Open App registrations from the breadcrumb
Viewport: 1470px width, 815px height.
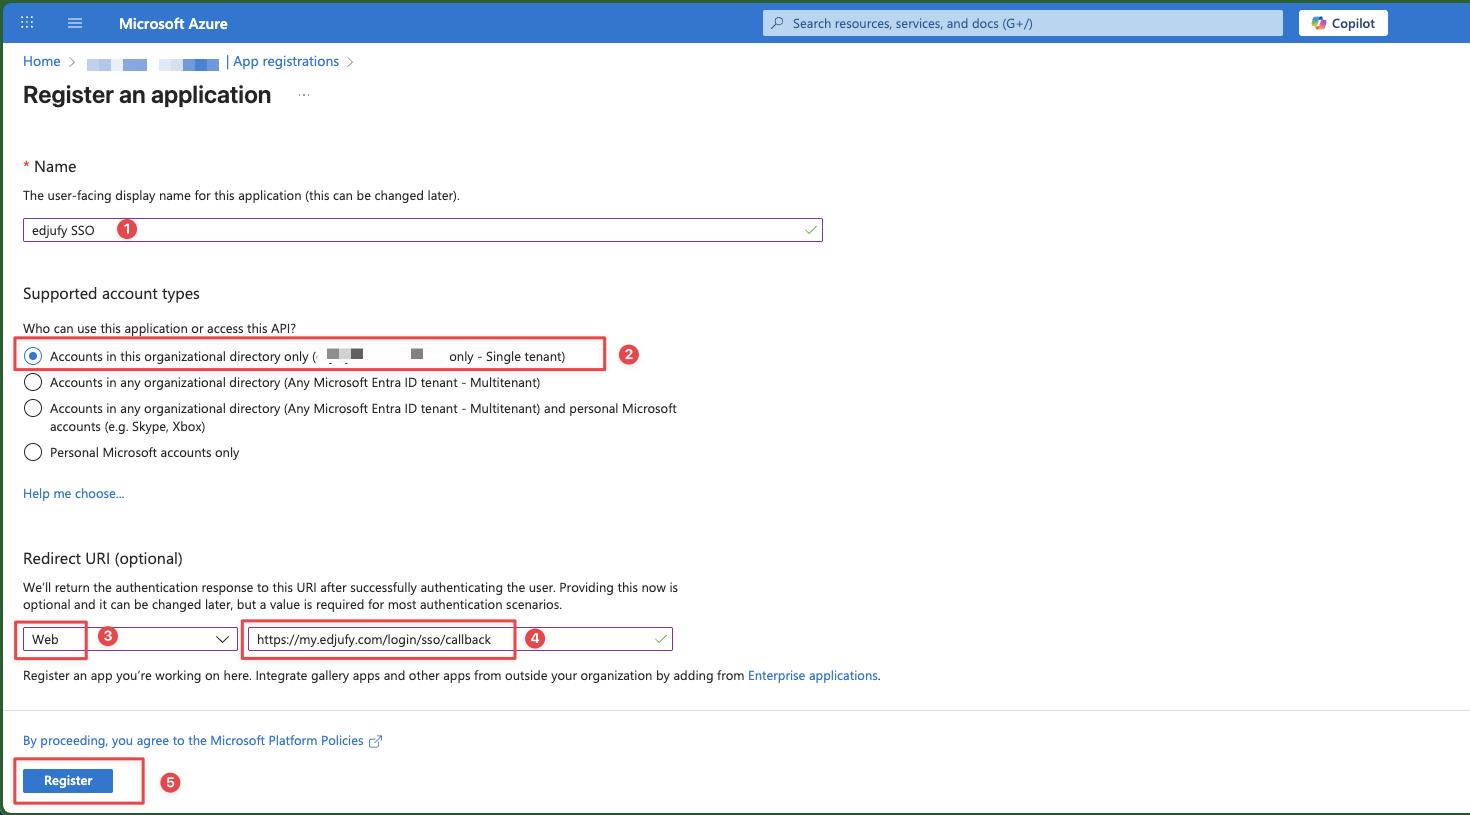coord(286,61)
